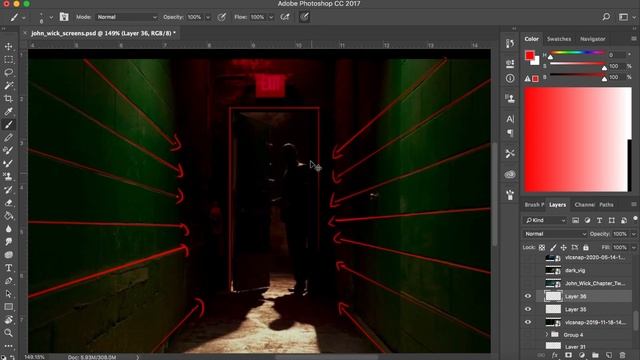Create a new group folder
The width and height of the screenshot is (640, 360).
[x=595, y=356]
